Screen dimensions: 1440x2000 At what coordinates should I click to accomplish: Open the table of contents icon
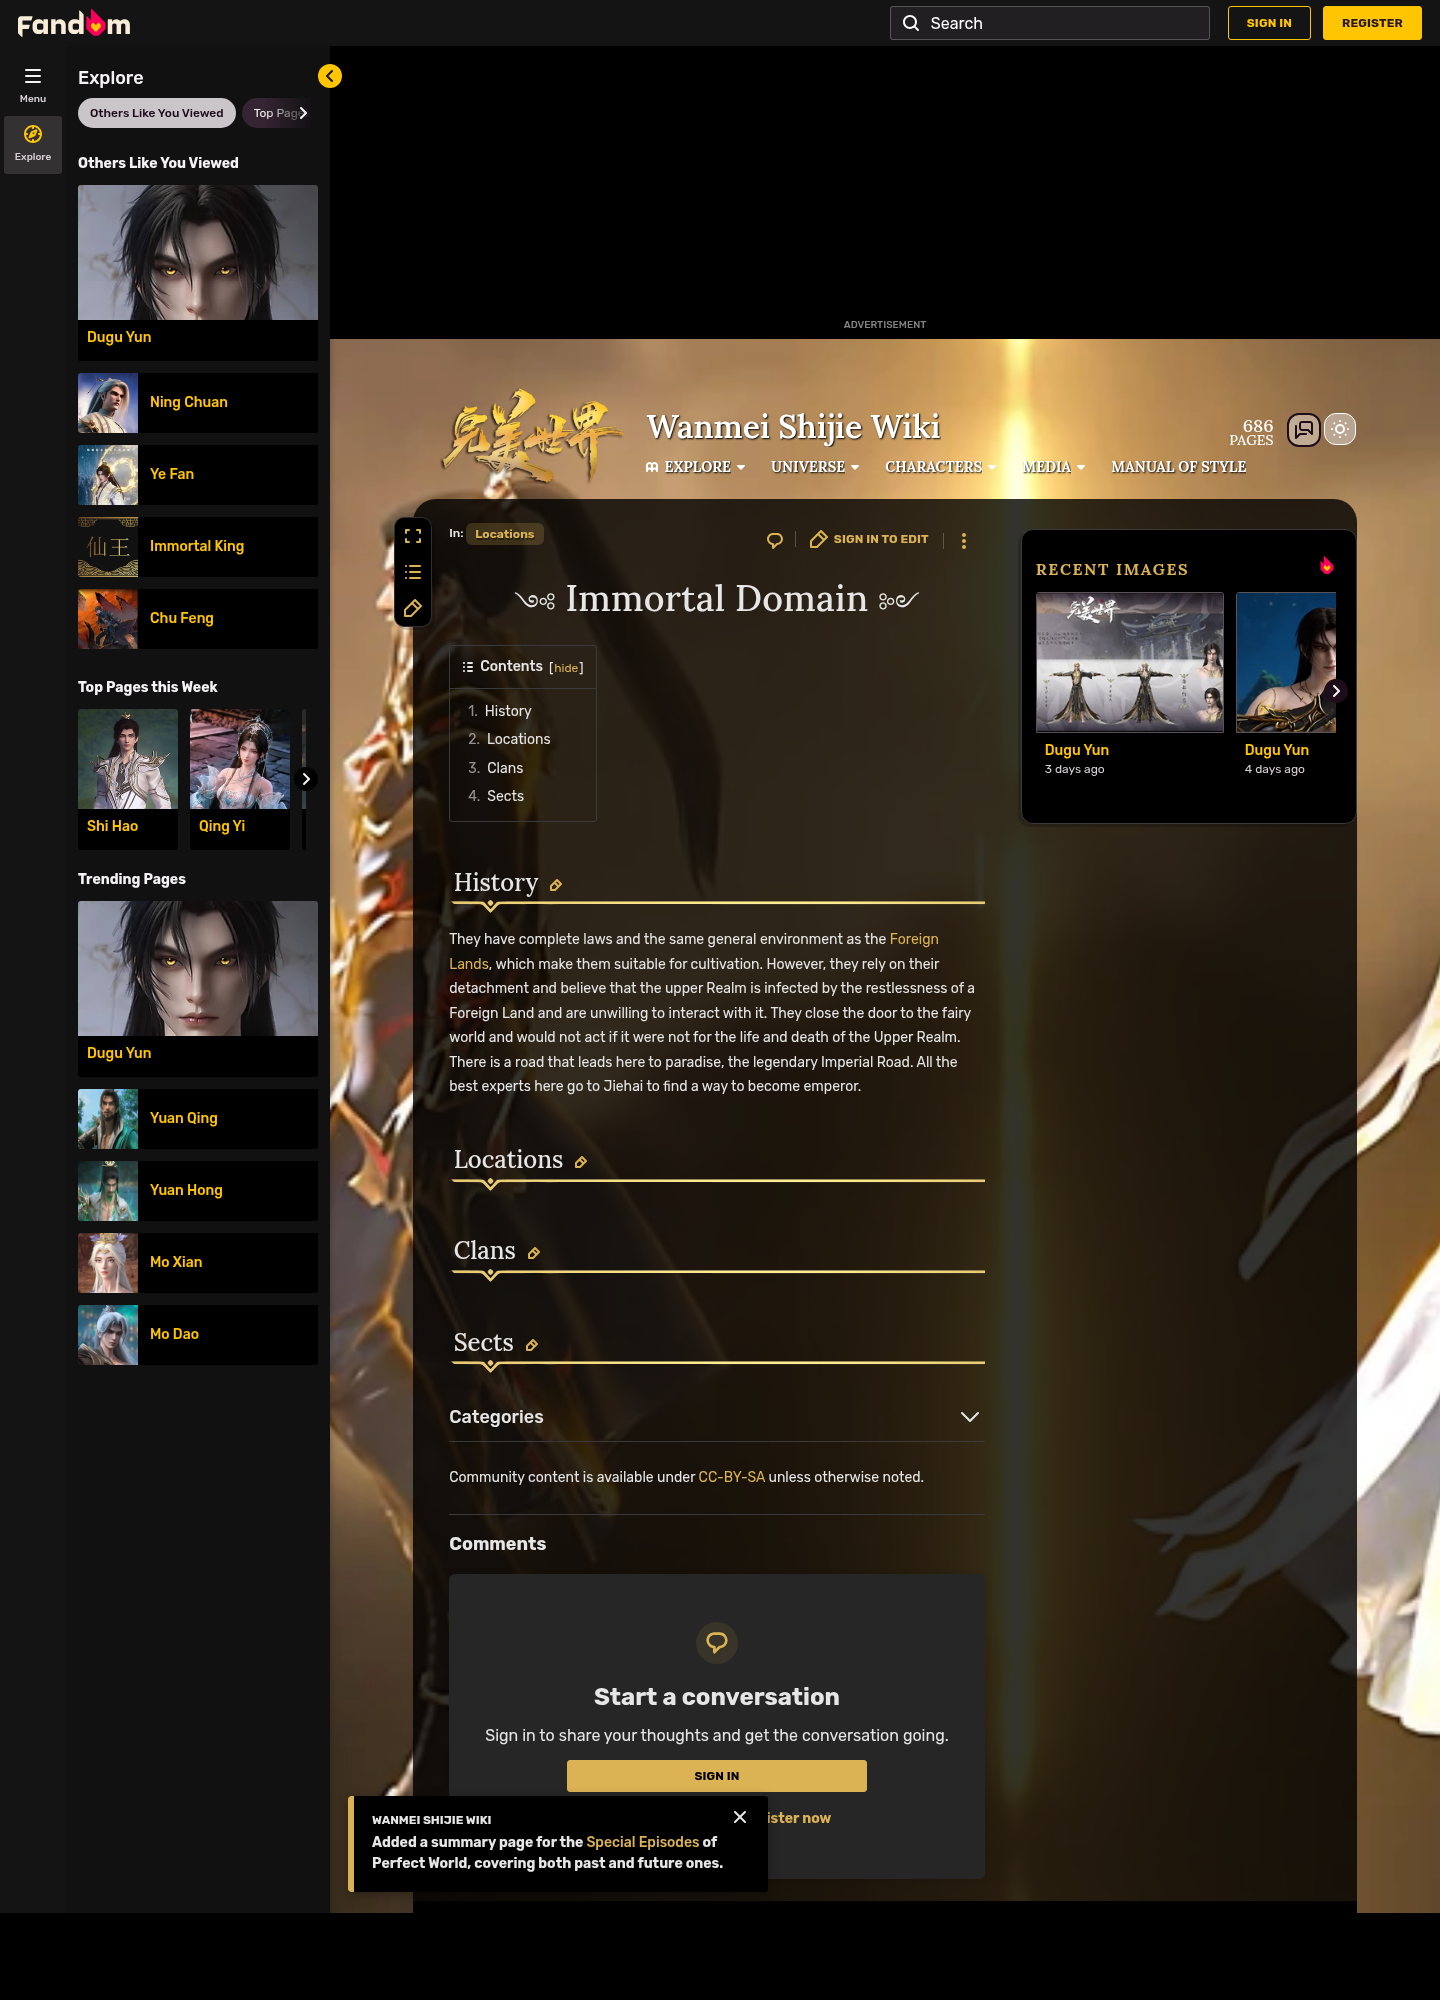coord(413,573)
